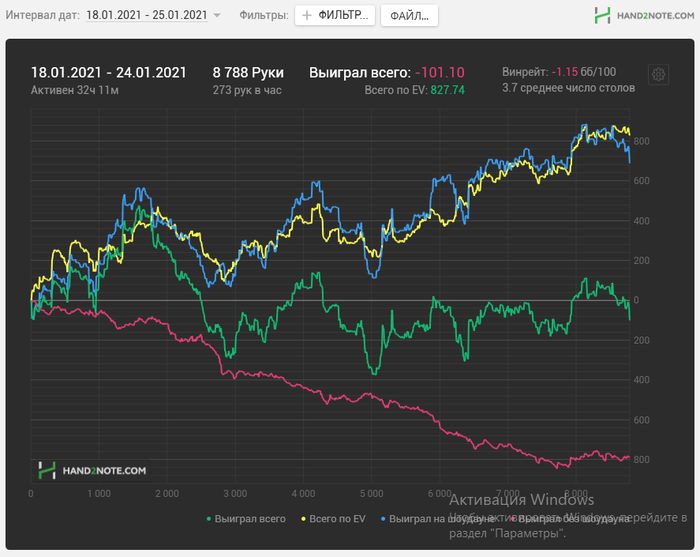The height and width of the screenshot is (557, 700).
Task: Click the 8 788 Руки hands count
Action: tap(248, 73)
